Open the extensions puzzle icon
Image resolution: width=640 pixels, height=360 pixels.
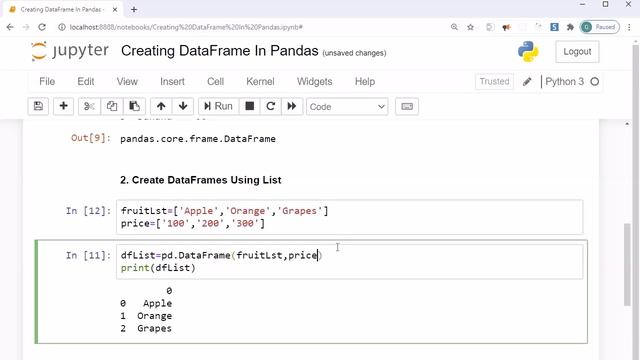tap(570, 27)
